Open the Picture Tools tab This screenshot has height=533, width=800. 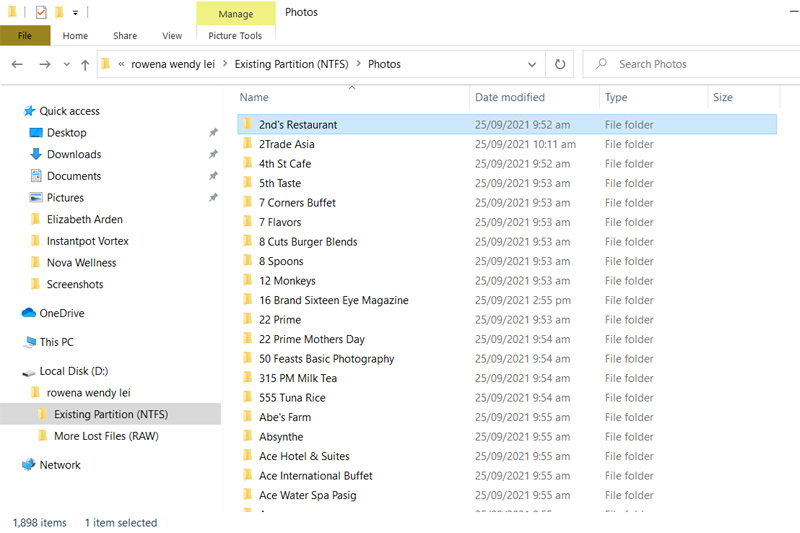[235, 36]
